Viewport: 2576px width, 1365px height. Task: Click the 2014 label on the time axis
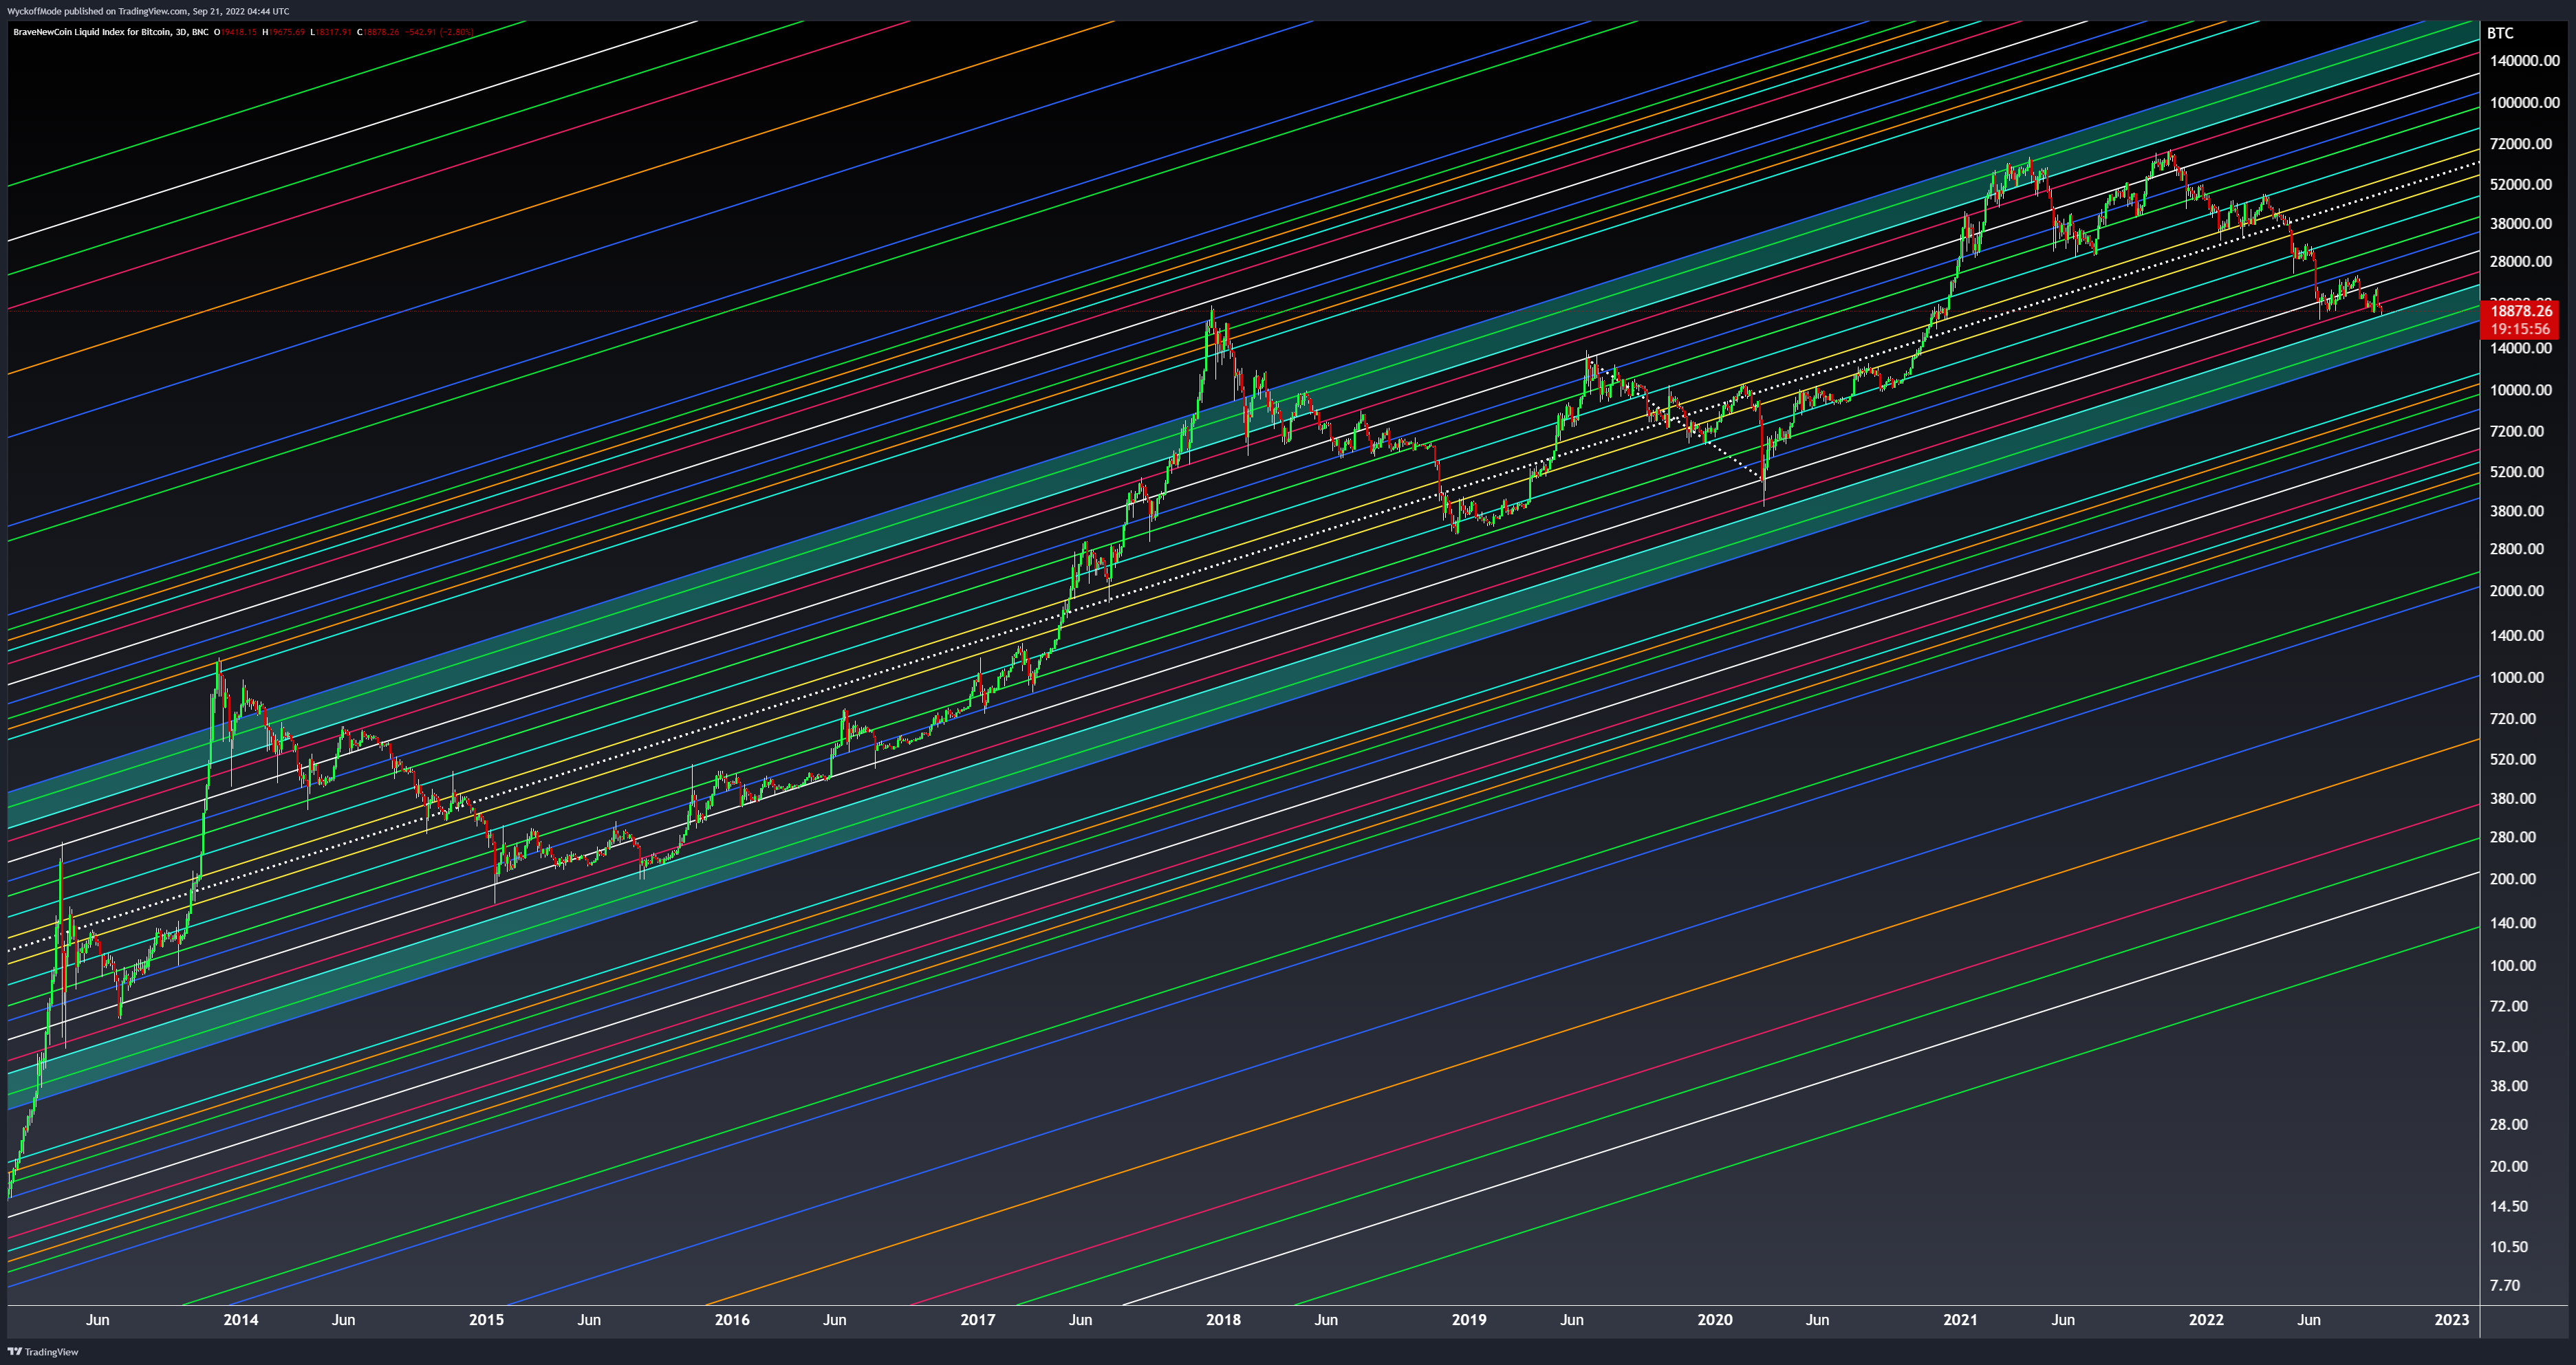(x=241, y=1319)
